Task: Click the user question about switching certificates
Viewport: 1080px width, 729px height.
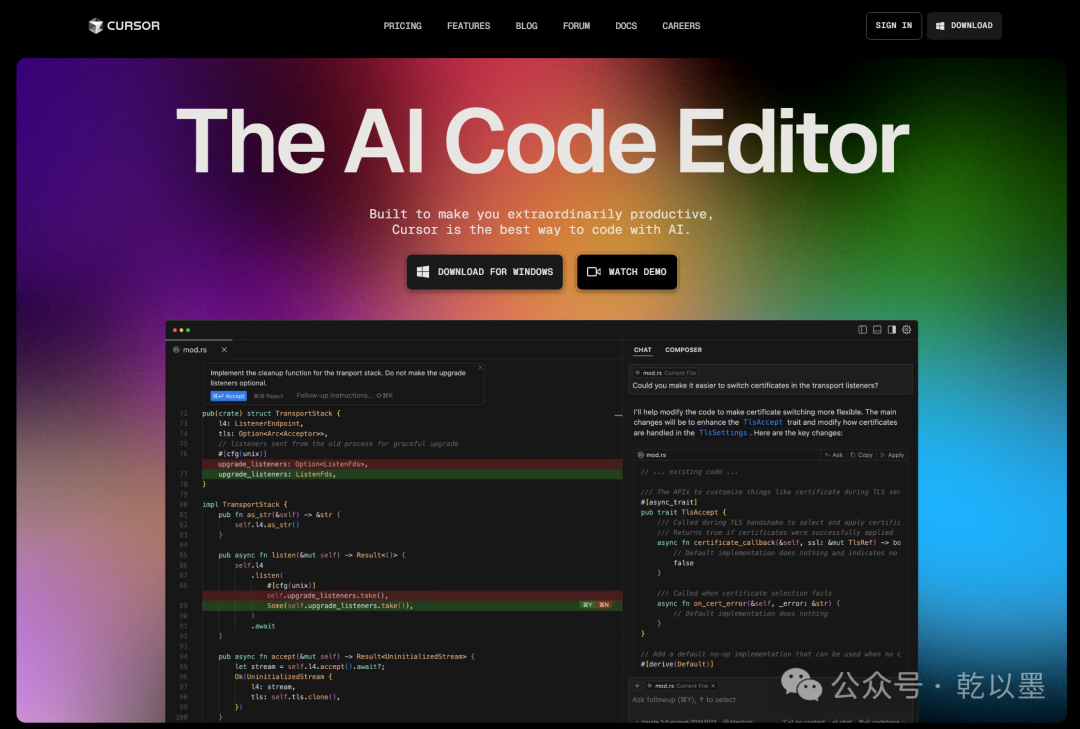Action: tap(755, 385)
